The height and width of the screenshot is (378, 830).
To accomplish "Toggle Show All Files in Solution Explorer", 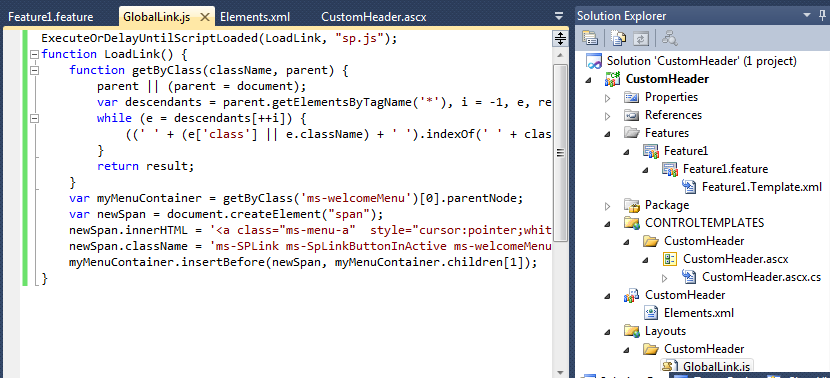I will coord(618,38).
